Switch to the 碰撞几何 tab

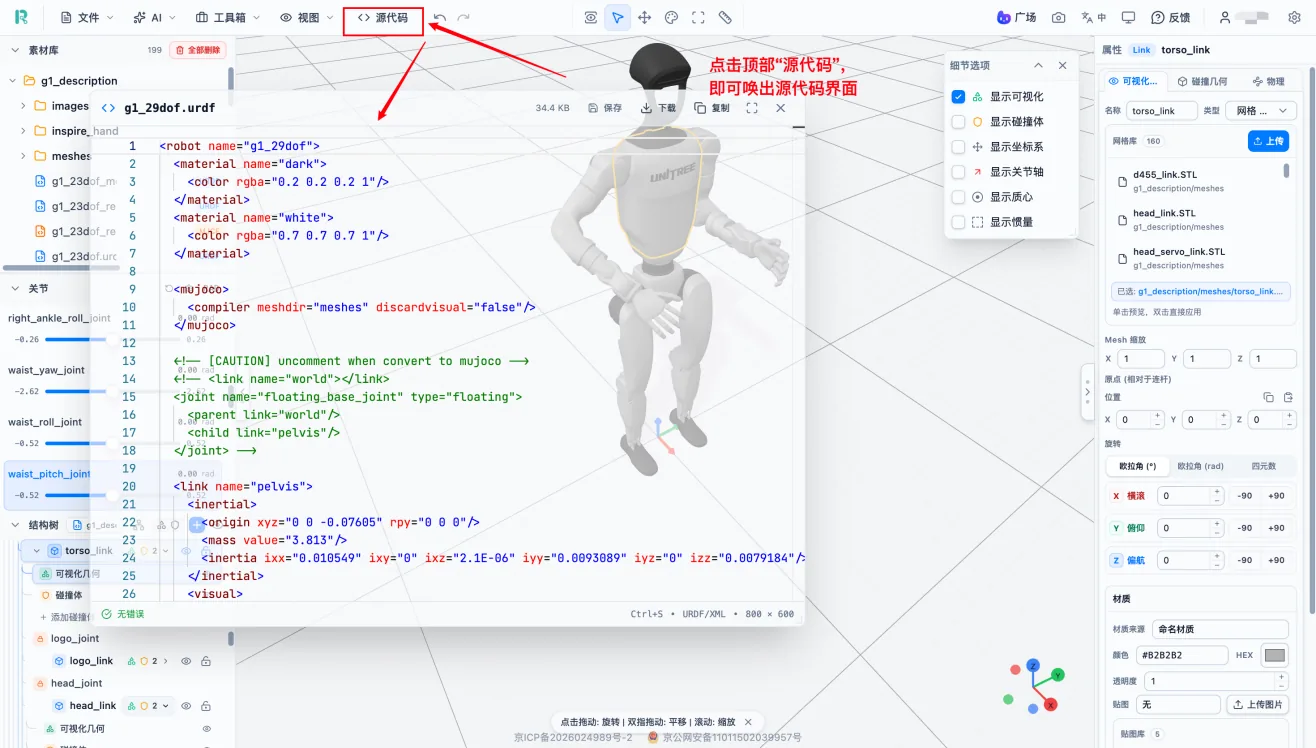tap(1203, 81)
